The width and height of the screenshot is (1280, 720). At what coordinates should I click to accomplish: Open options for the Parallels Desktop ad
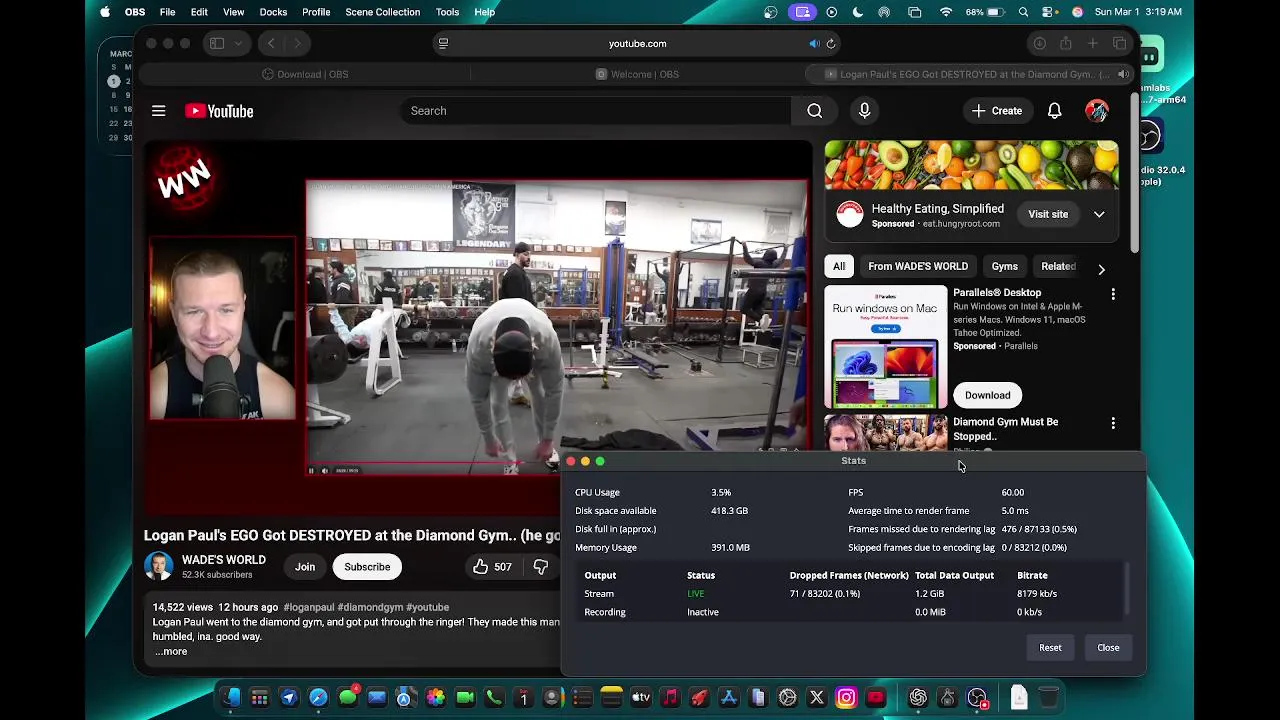[1113, 294]
